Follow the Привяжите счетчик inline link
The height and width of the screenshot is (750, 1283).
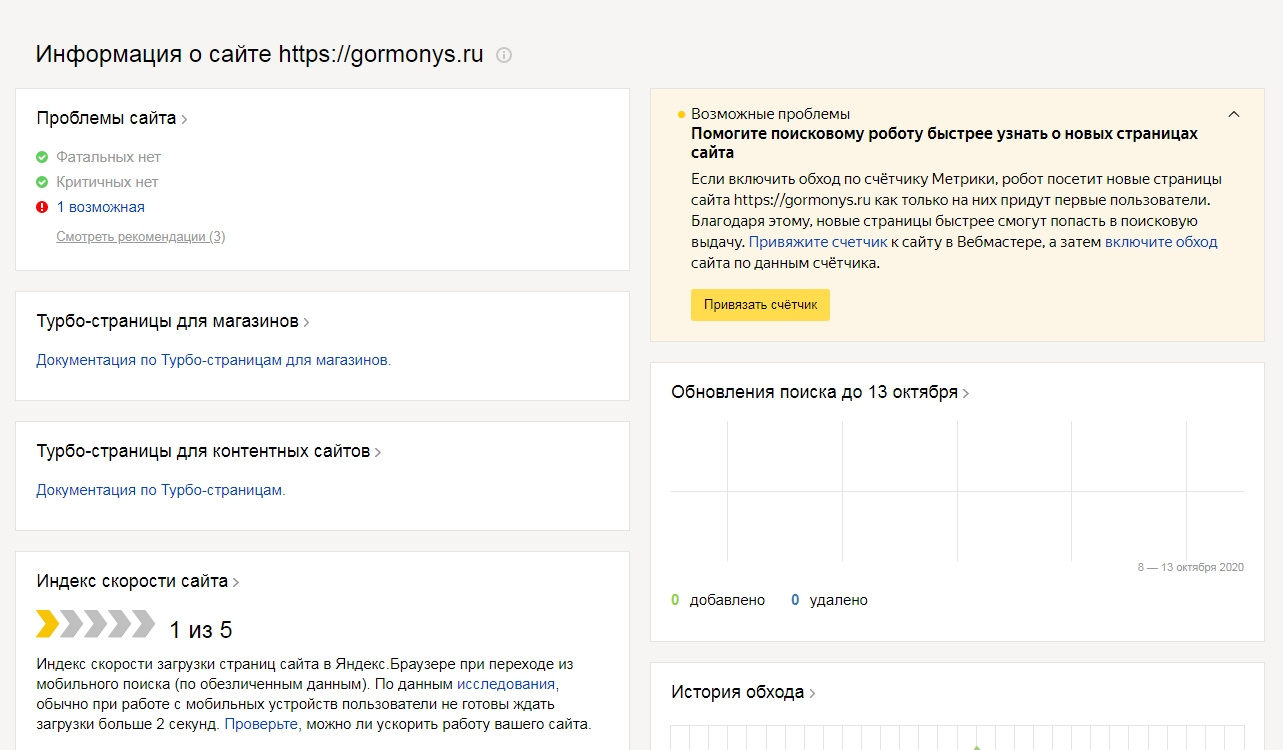pyautogui.click(x=818, y=242)
